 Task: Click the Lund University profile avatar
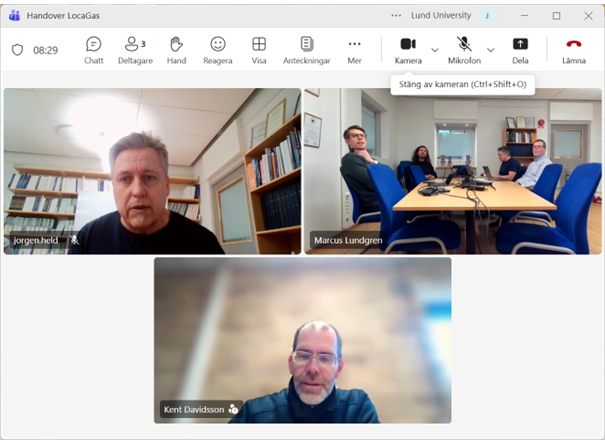pyautogui.click(x=487, y=15)
